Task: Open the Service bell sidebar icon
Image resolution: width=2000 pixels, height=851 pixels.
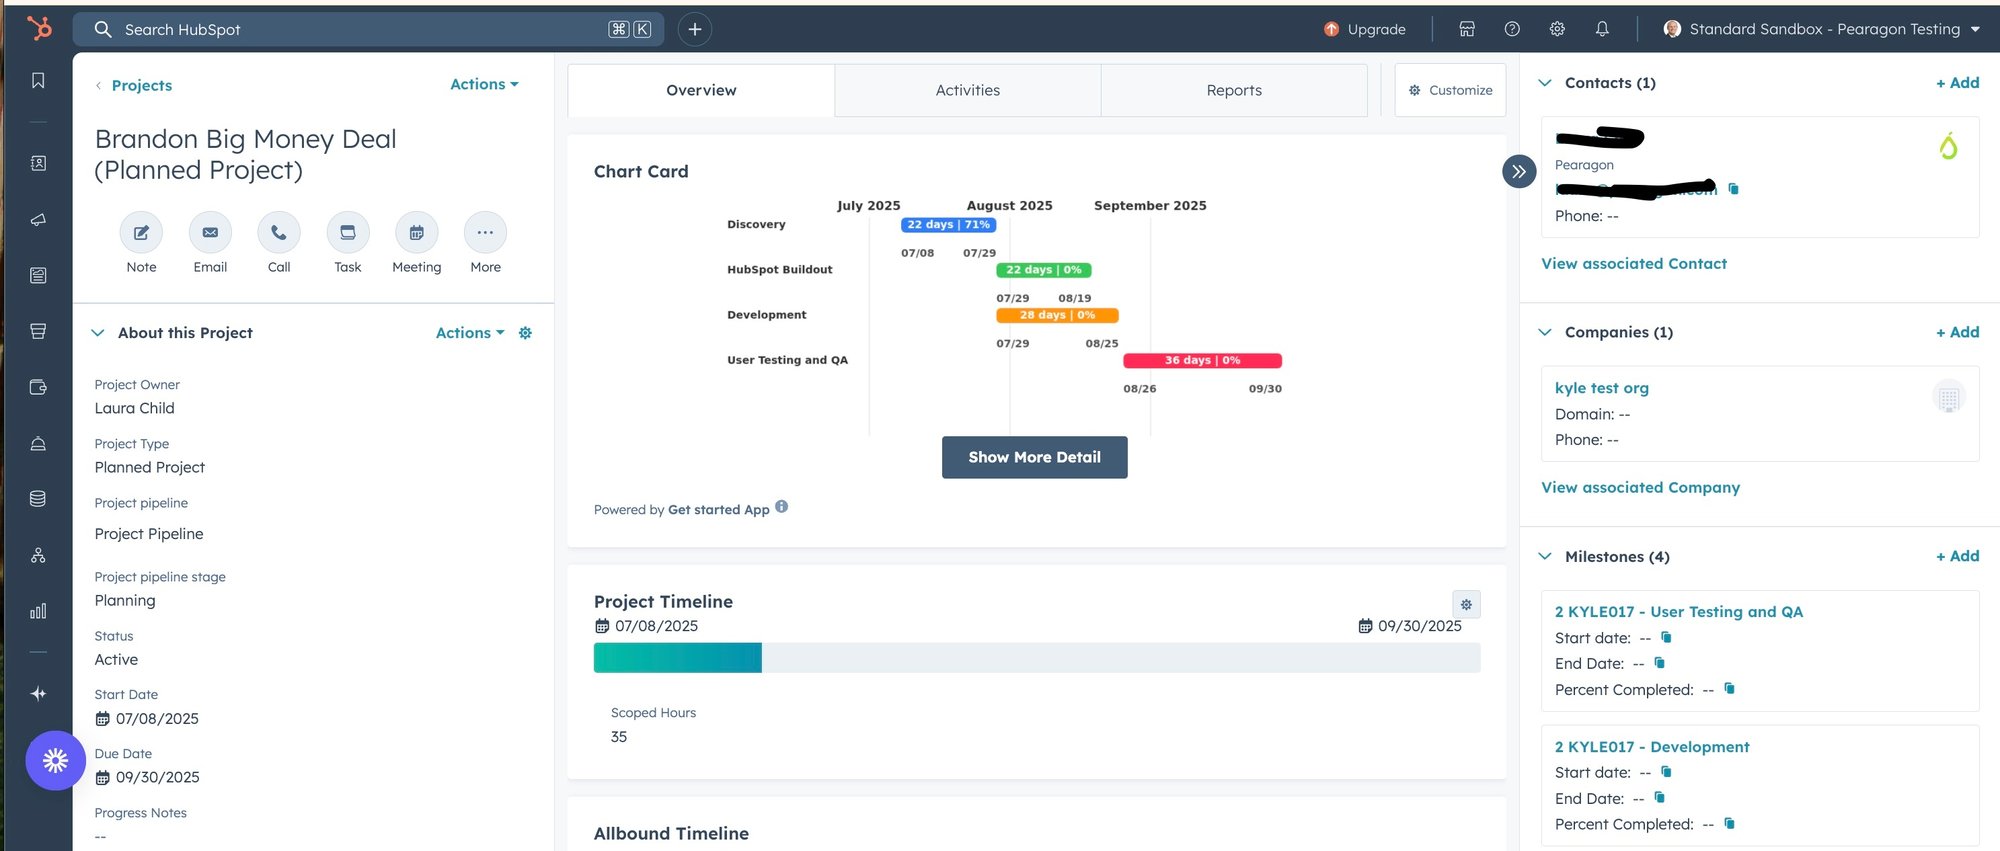Action: pyautogui.click(x=38, y=443)
